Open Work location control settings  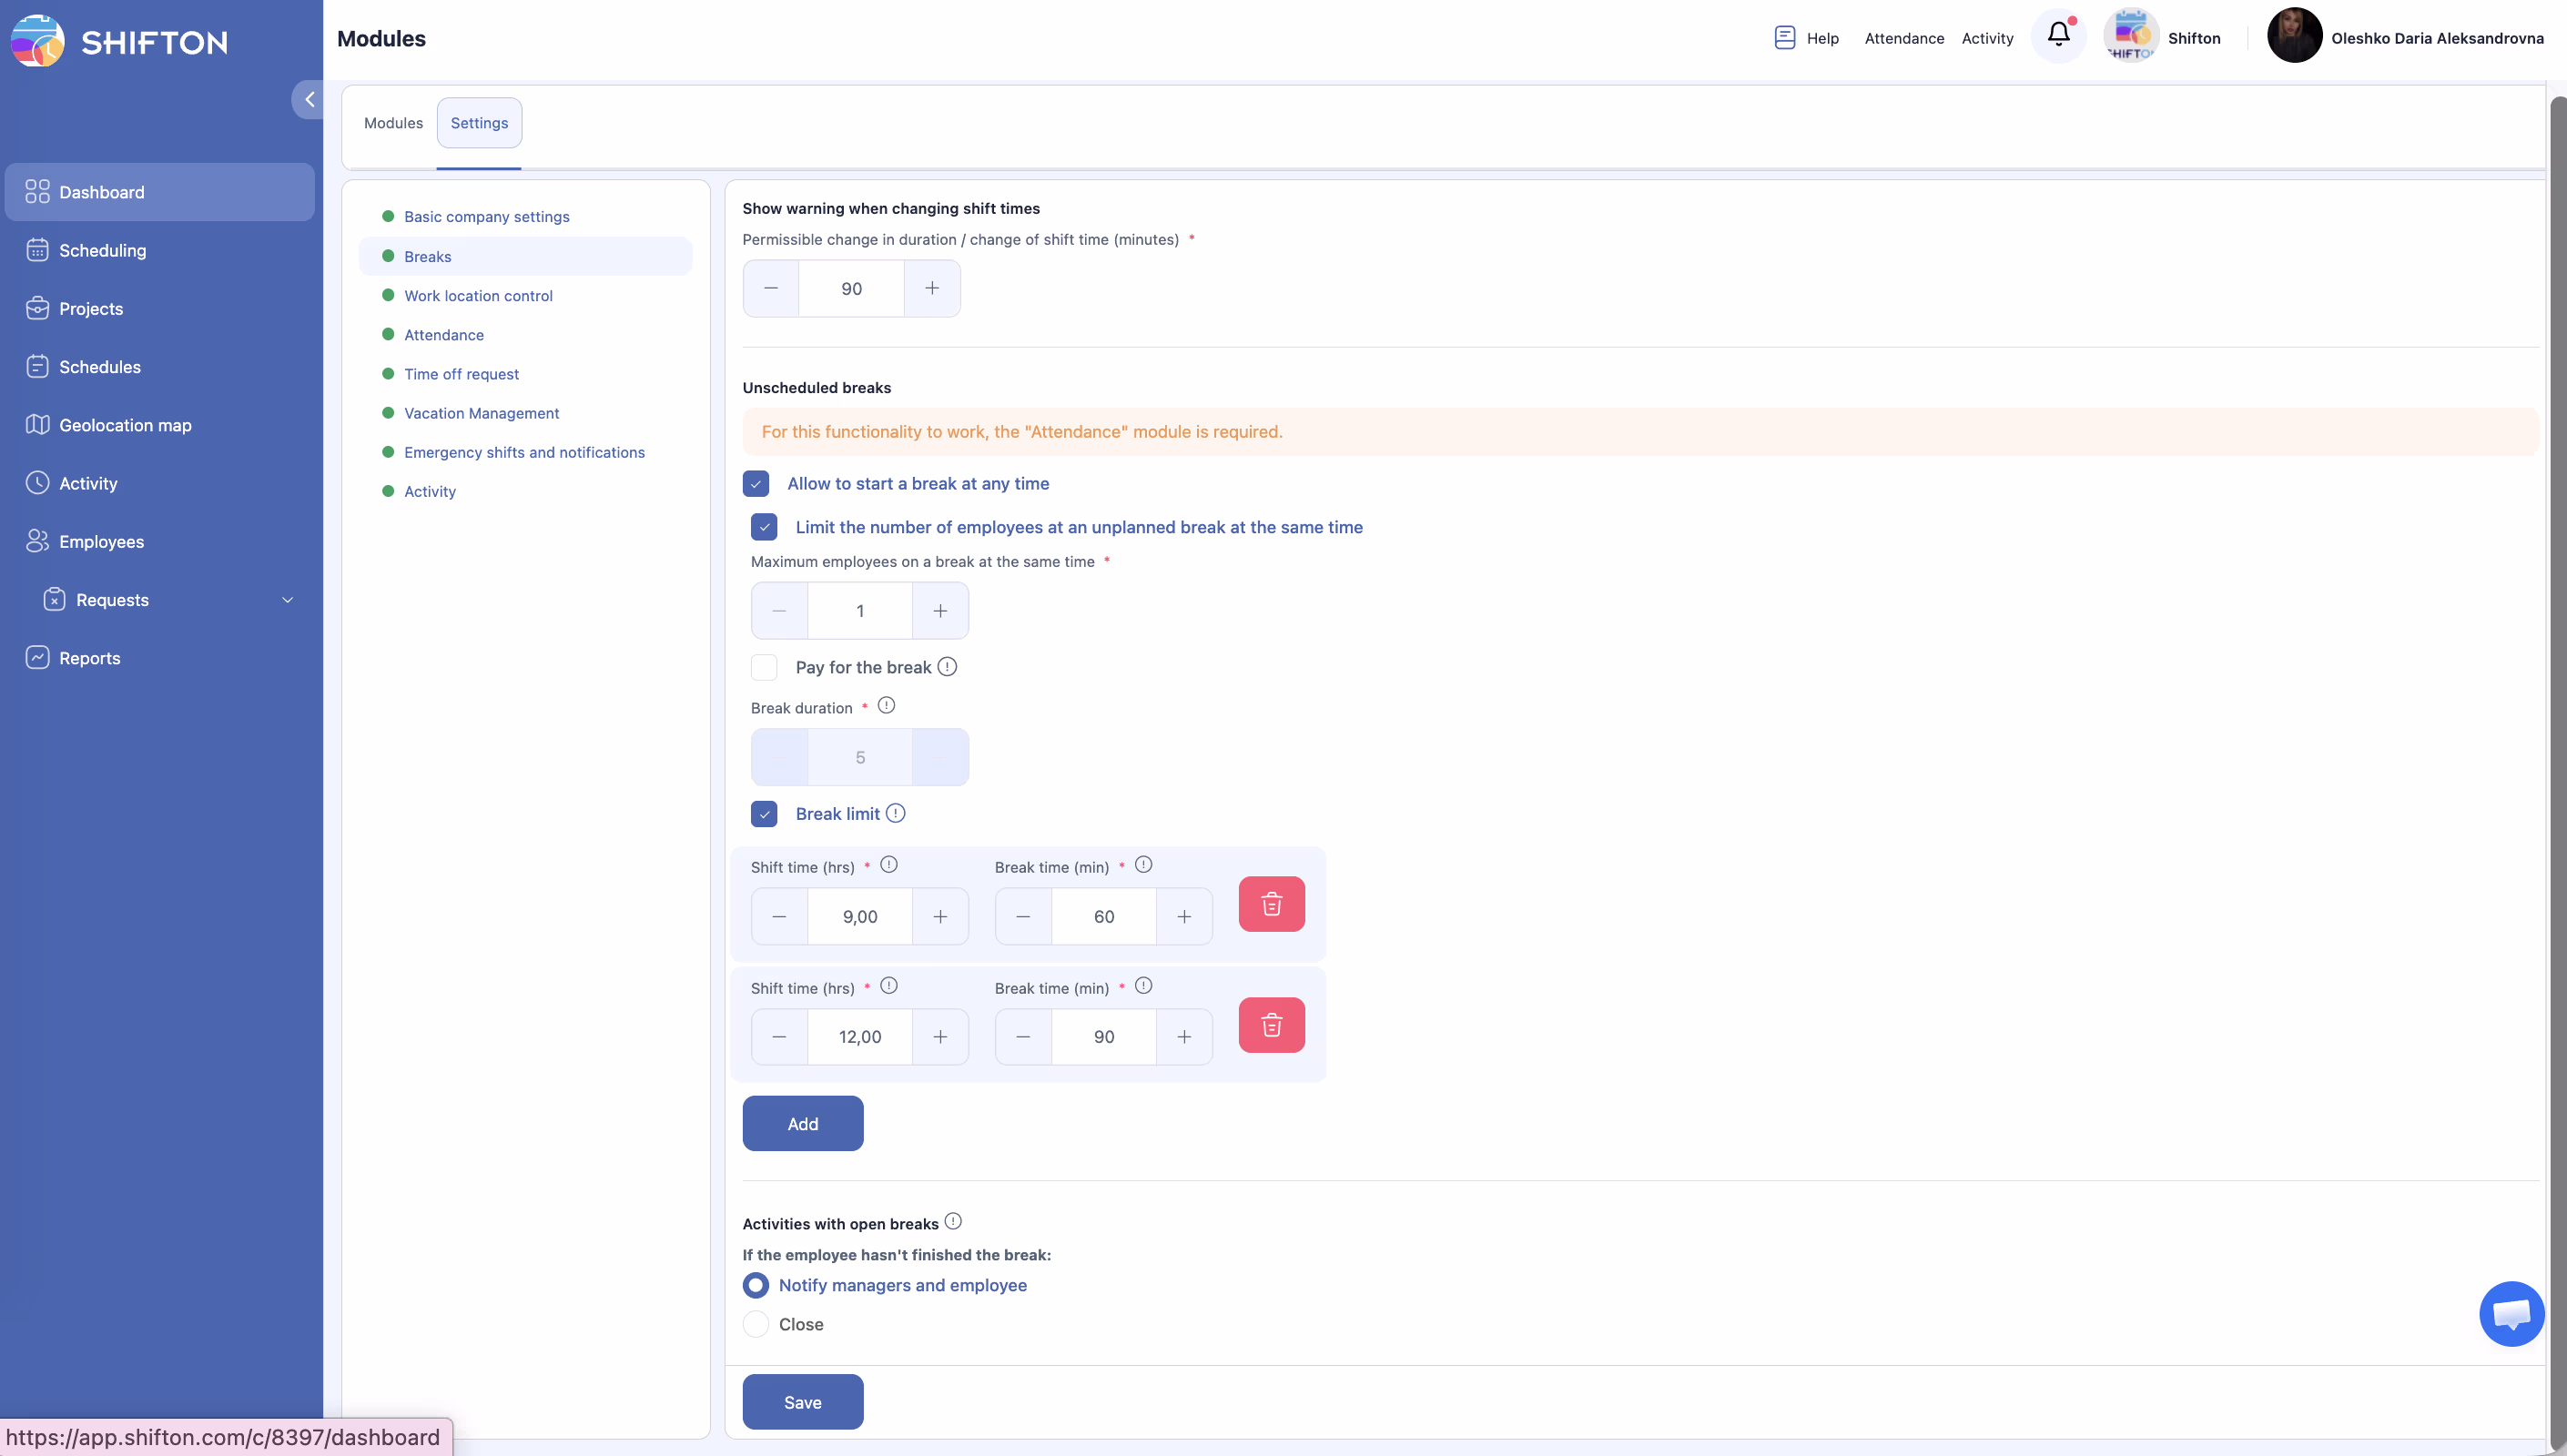pos(478,296)
